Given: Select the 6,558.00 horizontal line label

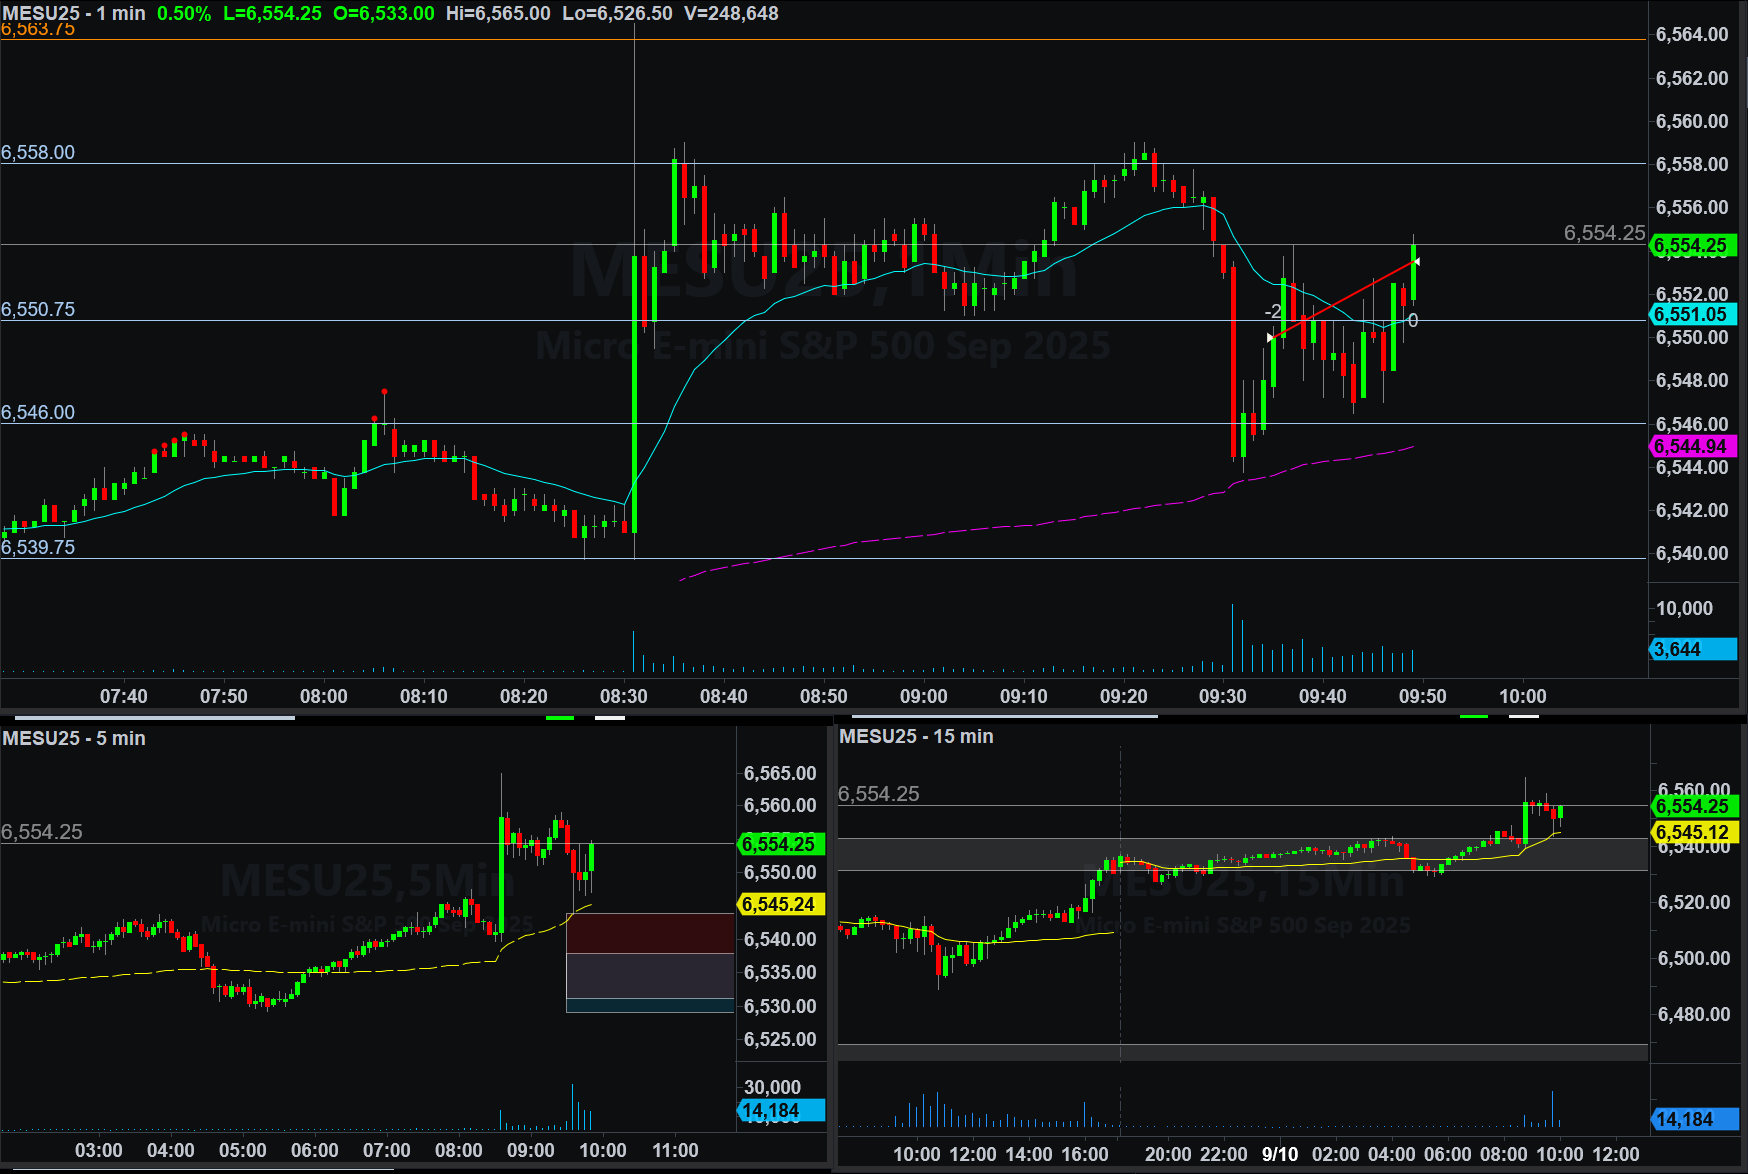Looking at the screenshot, I should tap(38, 152).
